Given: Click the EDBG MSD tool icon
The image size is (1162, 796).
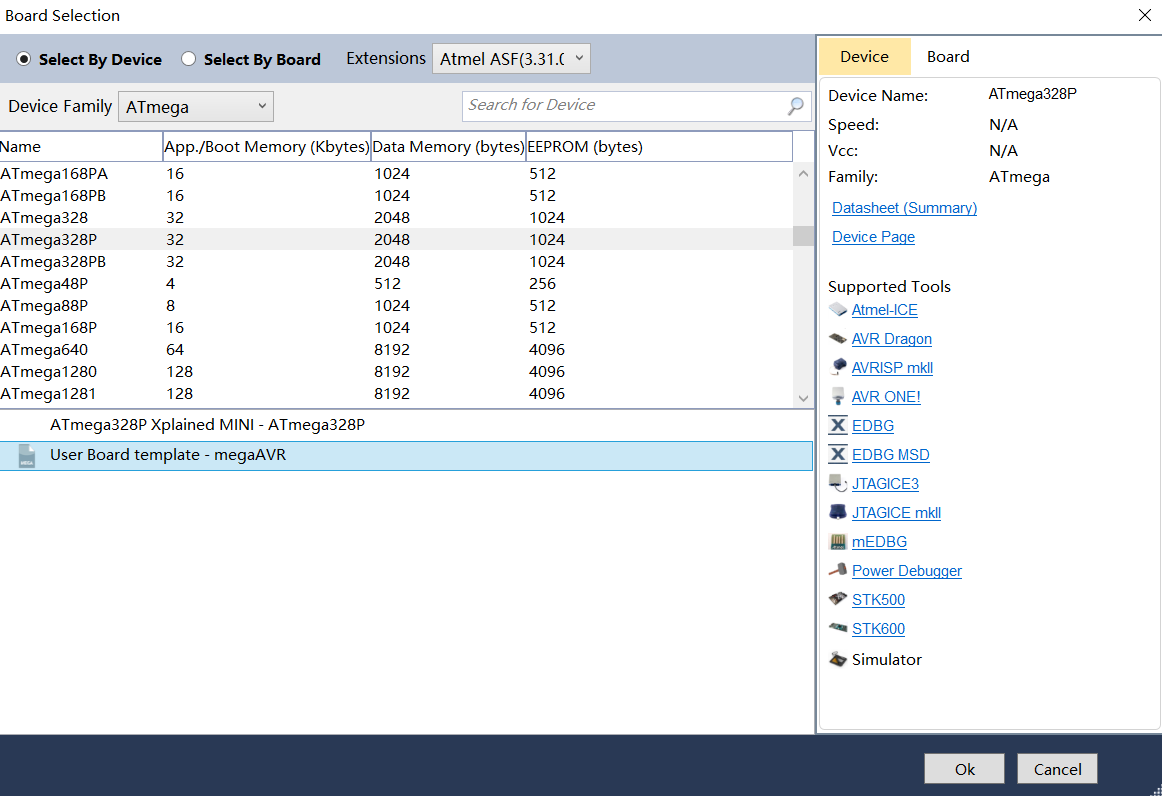Looking at the screenshot, I should click(x=837, y=454).
